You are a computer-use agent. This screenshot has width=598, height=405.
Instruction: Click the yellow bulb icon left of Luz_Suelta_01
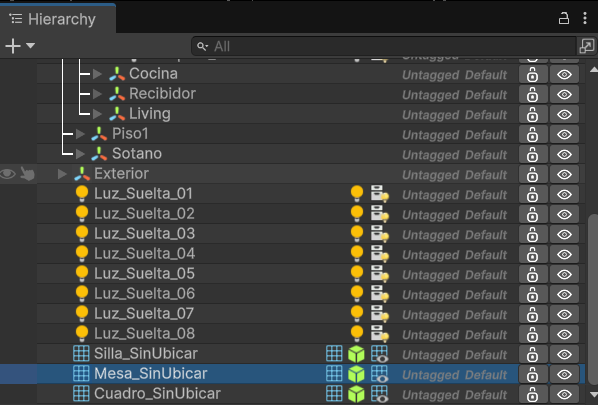tap(82, 193)
